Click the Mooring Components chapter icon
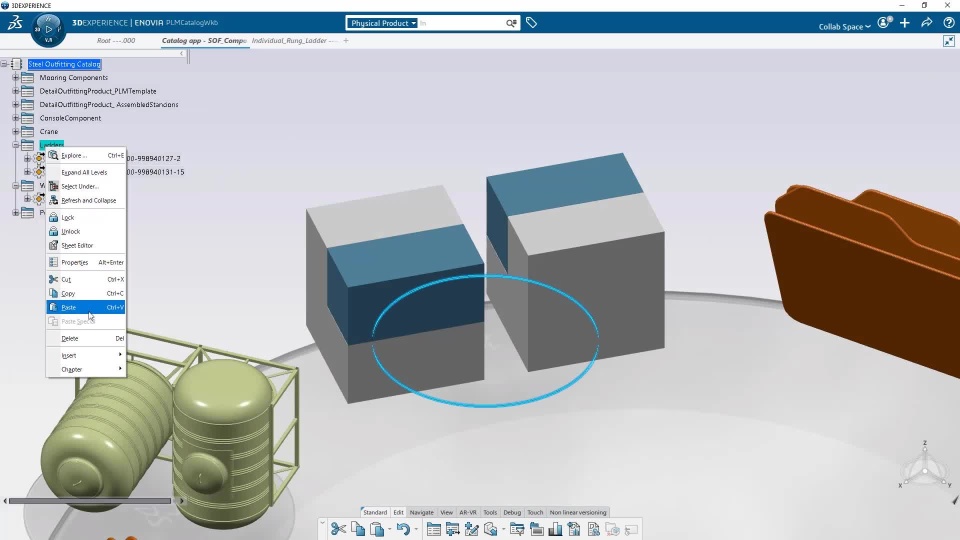 pos(28,78)
